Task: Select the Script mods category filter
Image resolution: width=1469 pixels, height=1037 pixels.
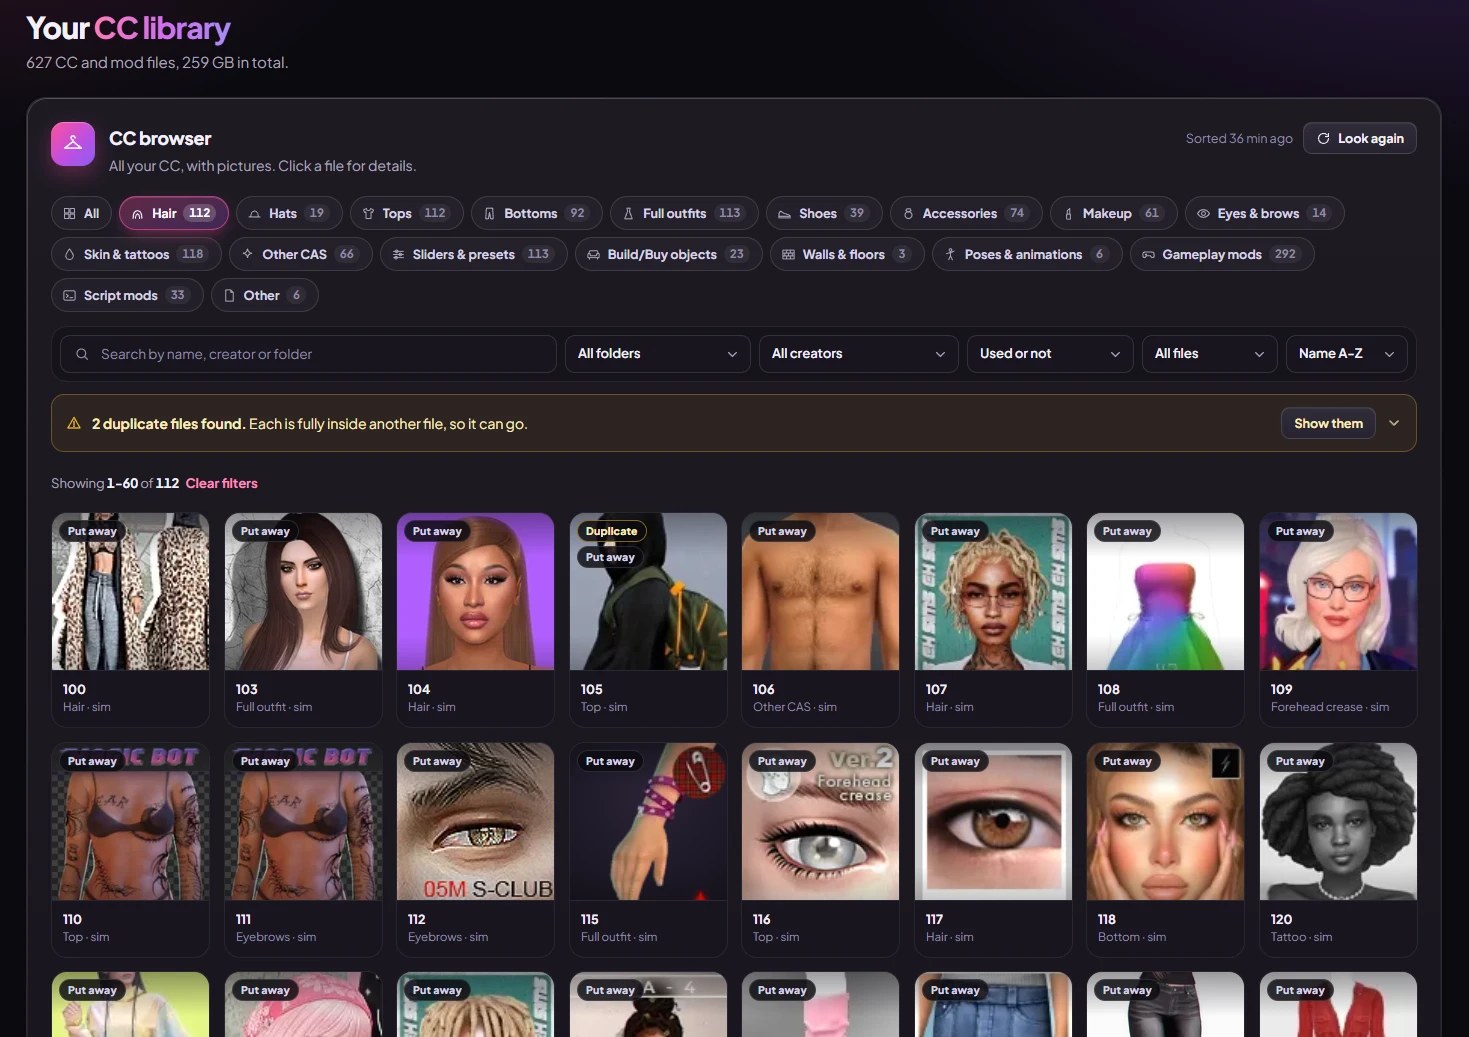Action: (x=127, y=296)
